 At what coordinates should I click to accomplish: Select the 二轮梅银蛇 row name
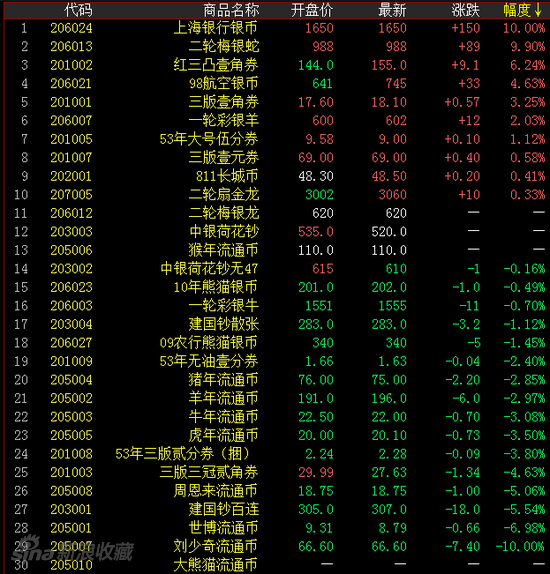click(224, 46)
